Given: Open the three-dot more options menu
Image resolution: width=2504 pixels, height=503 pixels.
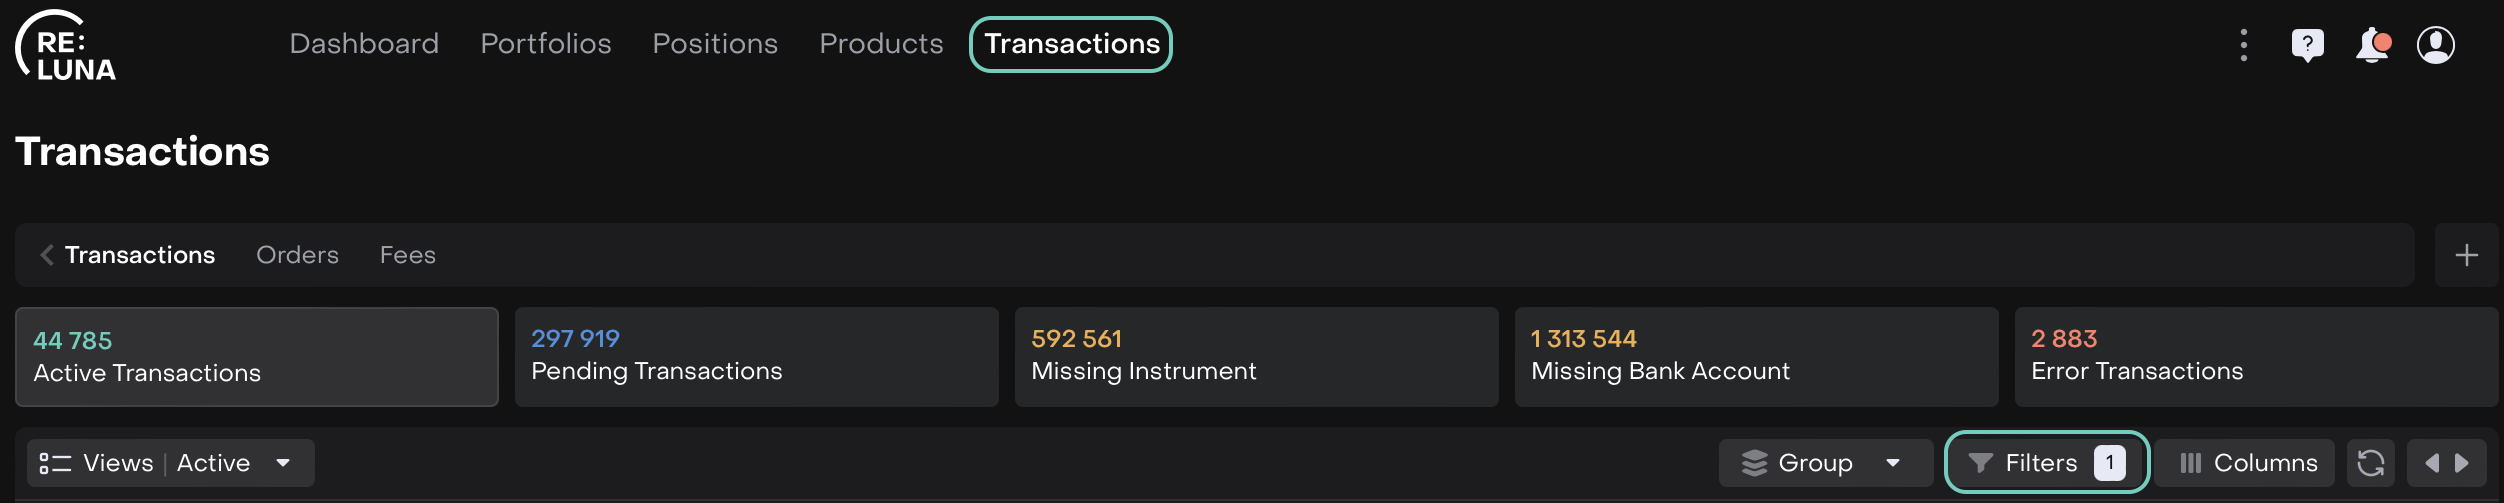Looking at the screenshot, I should pyautogui.click(x=2244, y=45).
